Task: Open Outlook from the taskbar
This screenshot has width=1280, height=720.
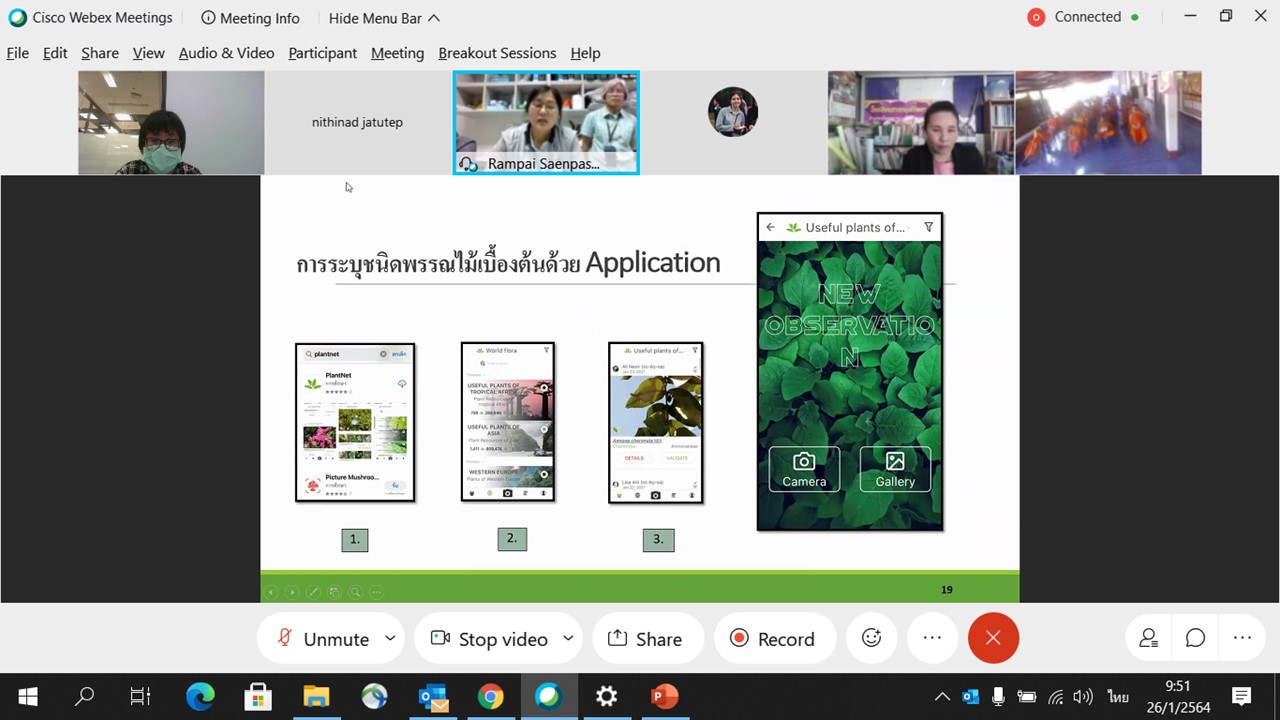Action: click(x=432, y=696)
